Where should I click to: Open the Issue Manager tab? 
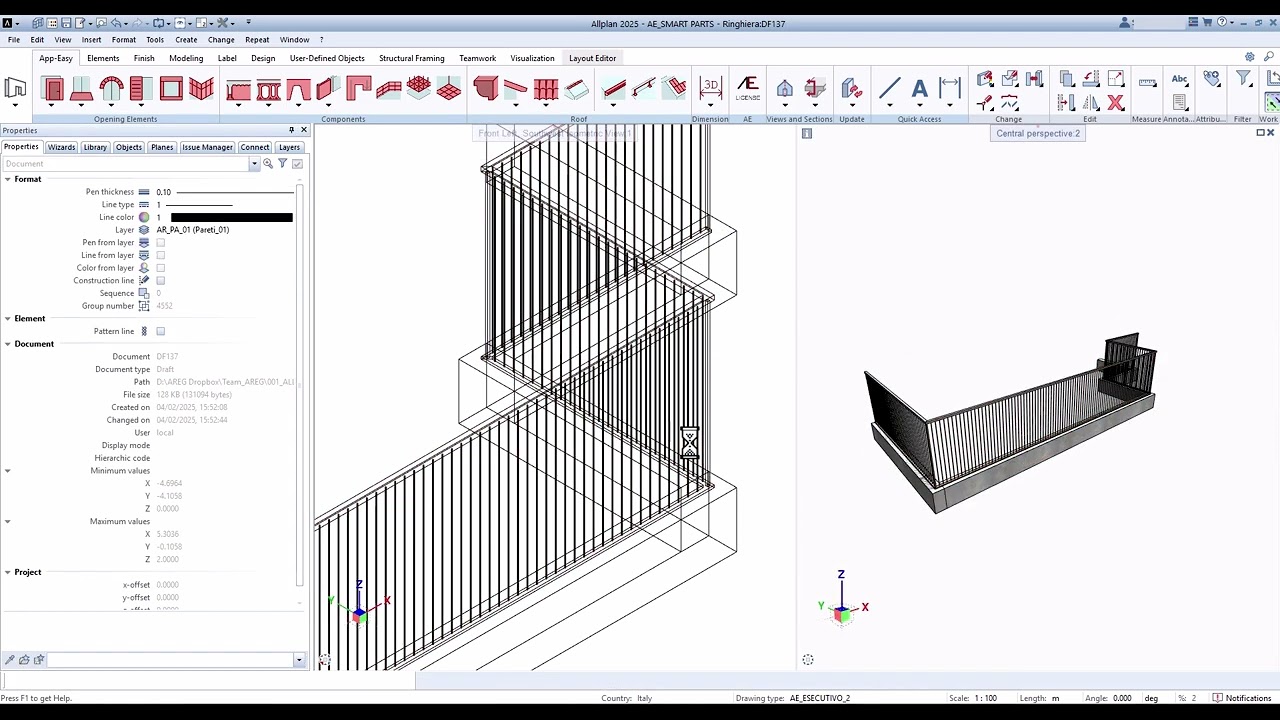(x=207, y=147)
